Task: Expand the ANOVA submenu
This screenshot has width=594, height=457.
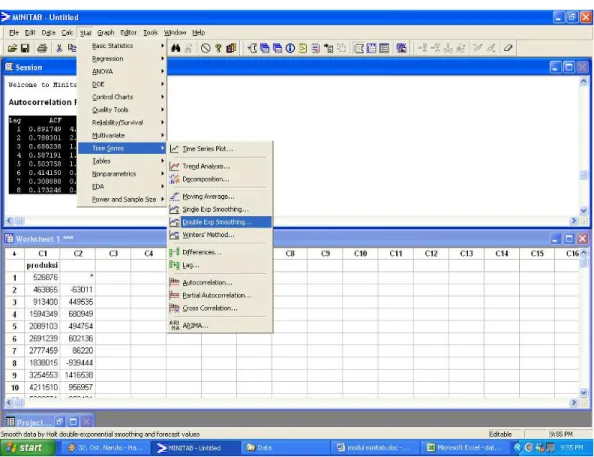Action: pyautogui.click(x=122, y=71)
